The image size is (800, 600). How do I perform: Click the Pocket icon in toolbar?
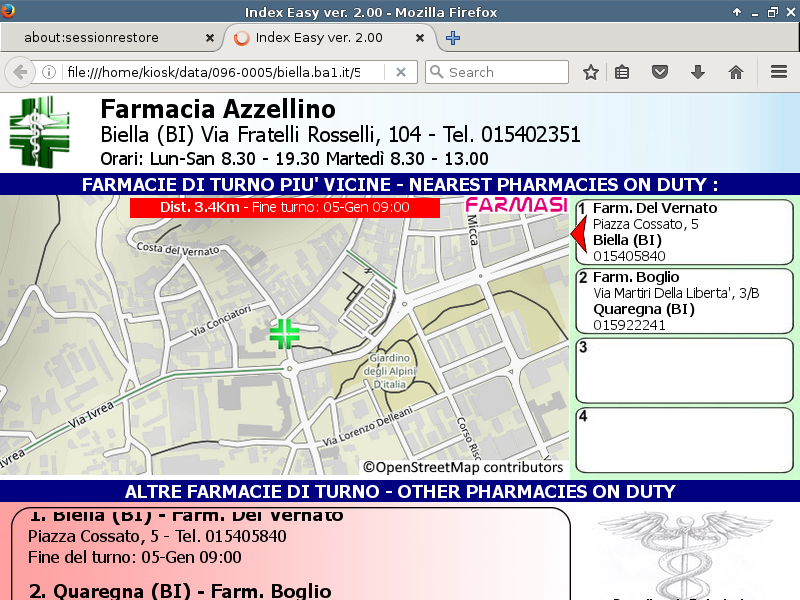click(660, 72)
